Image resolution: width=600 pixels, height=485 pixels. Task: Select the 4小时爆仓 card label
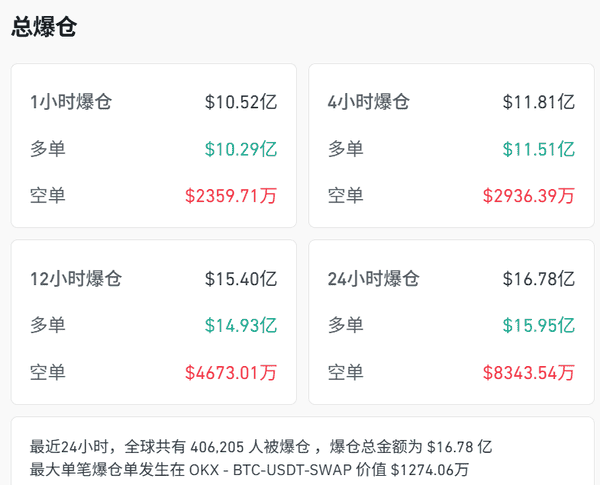click(x=369, y=102)
